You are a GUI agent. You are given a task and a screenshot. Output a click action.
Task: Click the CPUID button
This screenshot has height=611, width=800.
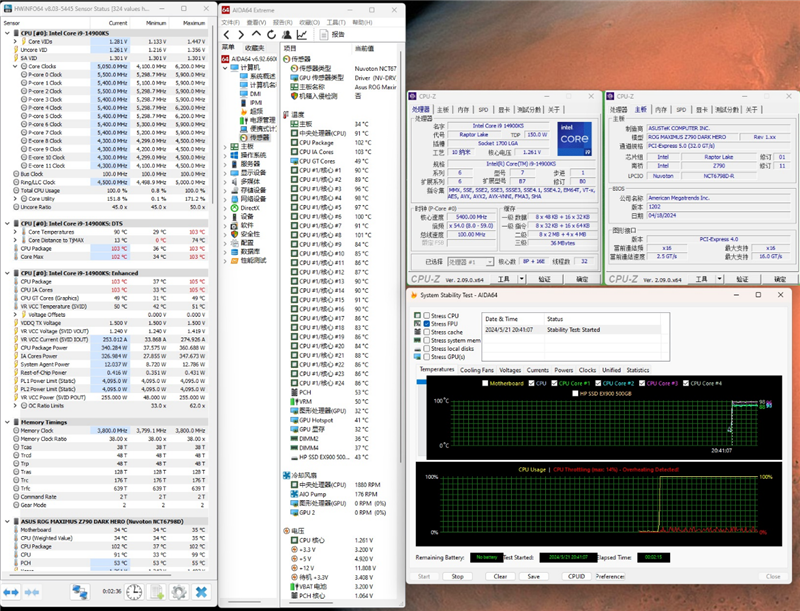577,576
